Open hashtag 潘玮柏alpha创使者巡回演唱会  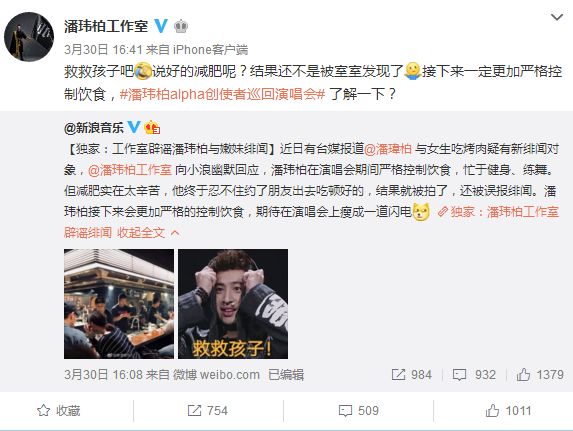pos(222,94)
